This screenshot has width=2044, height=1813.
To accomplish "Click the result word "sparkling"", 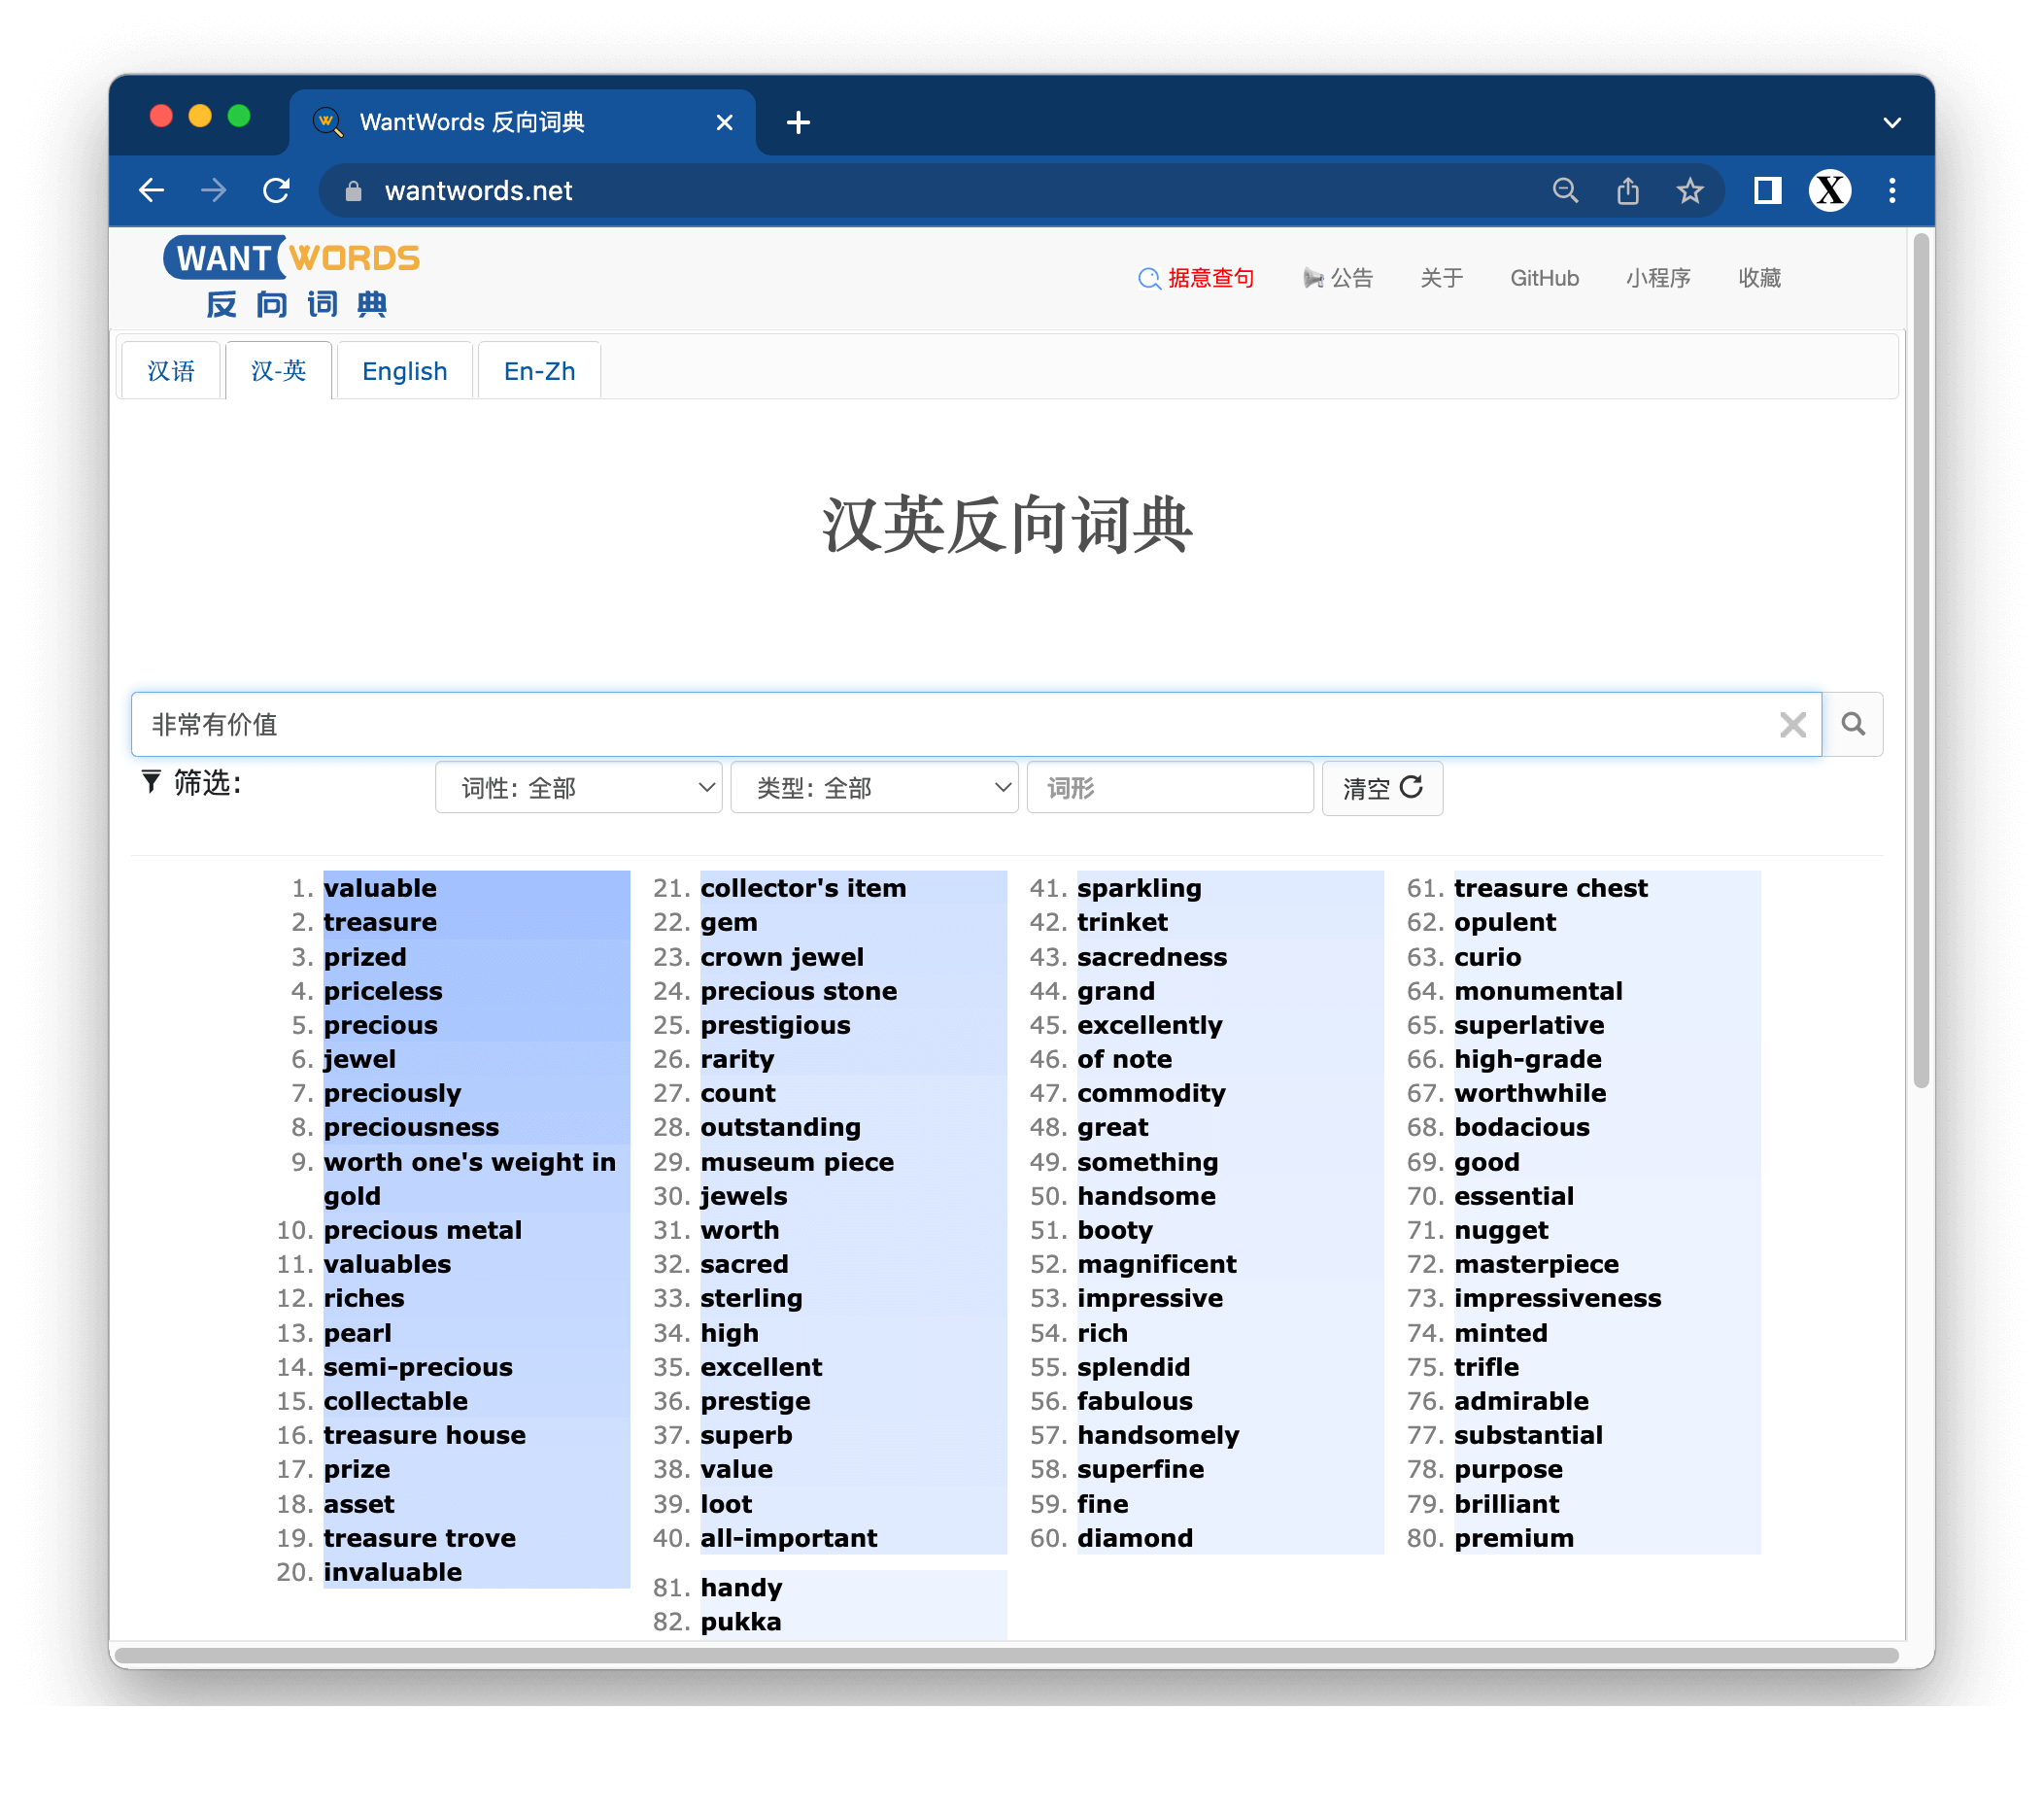I will (x=1139, y=888).
